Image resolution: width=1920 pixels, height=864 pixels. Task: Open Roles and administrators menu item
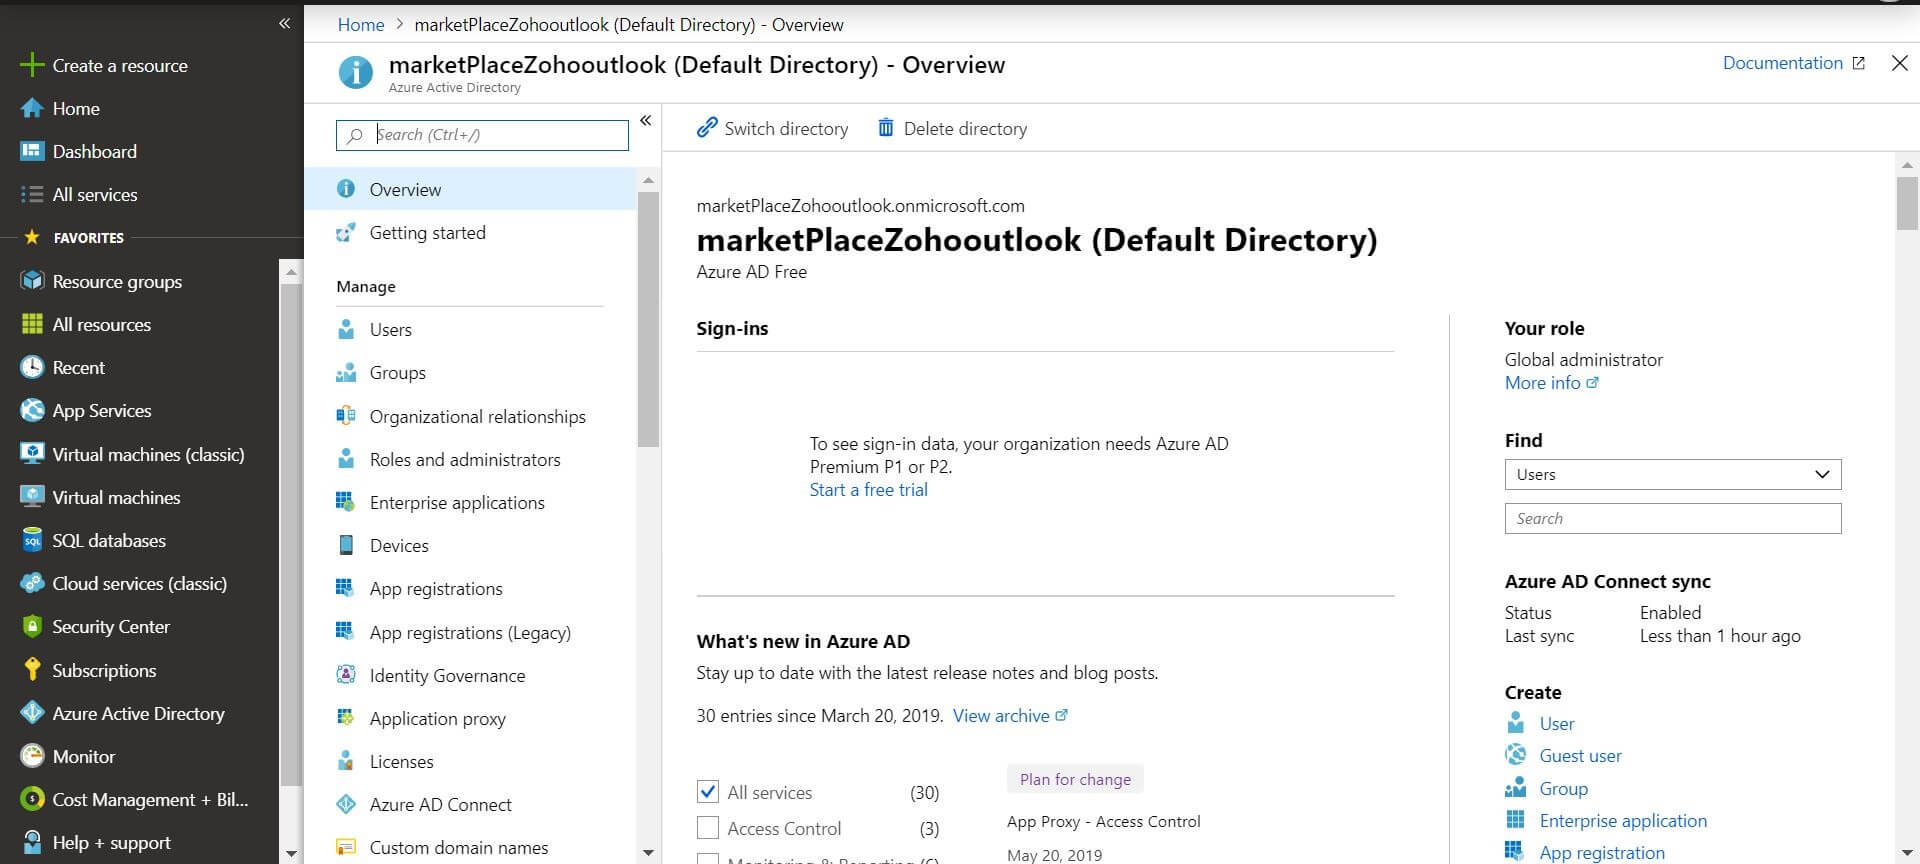(465, 459)
